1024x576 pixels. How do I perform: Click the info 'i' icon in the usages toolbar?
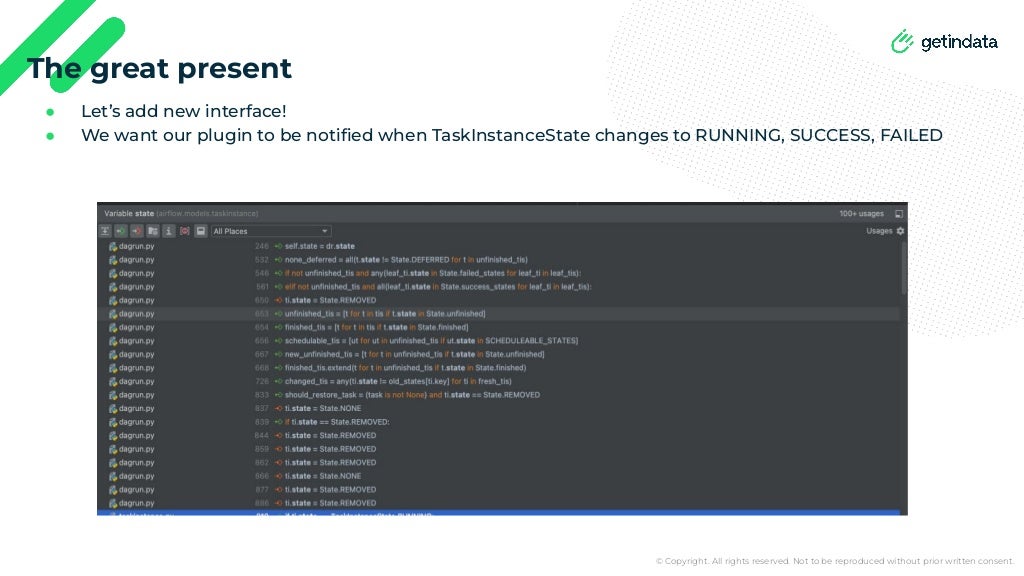pos(168,231)
